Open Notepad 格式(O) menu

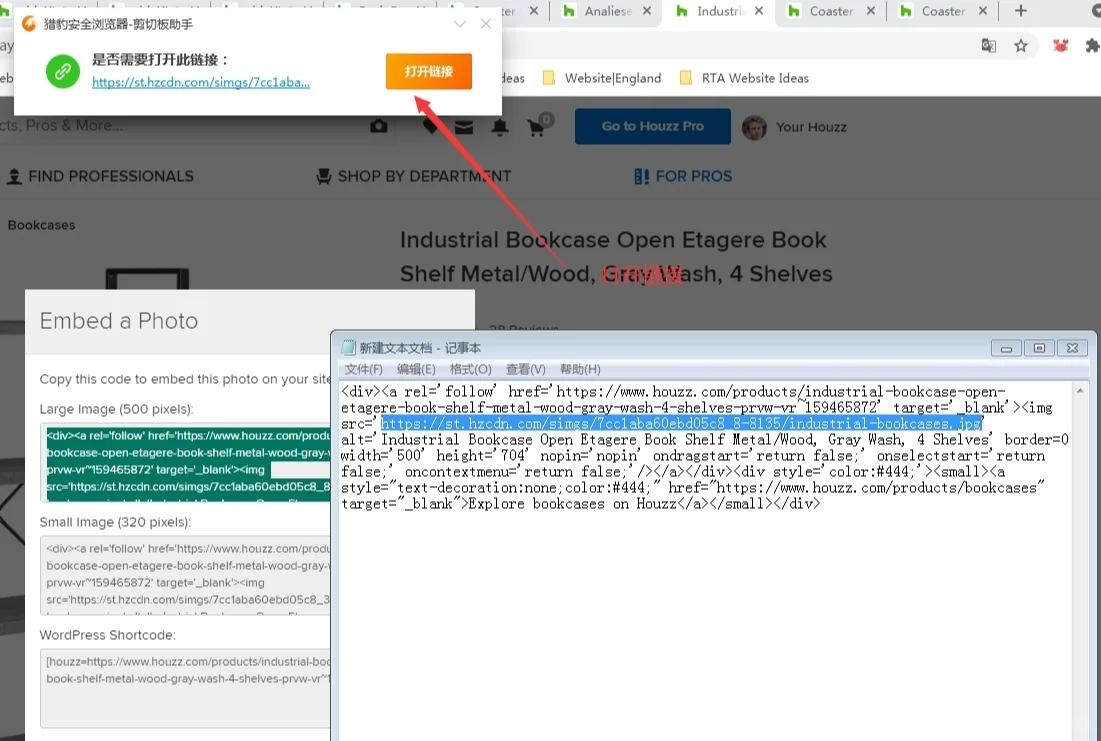tap(470, 369)
